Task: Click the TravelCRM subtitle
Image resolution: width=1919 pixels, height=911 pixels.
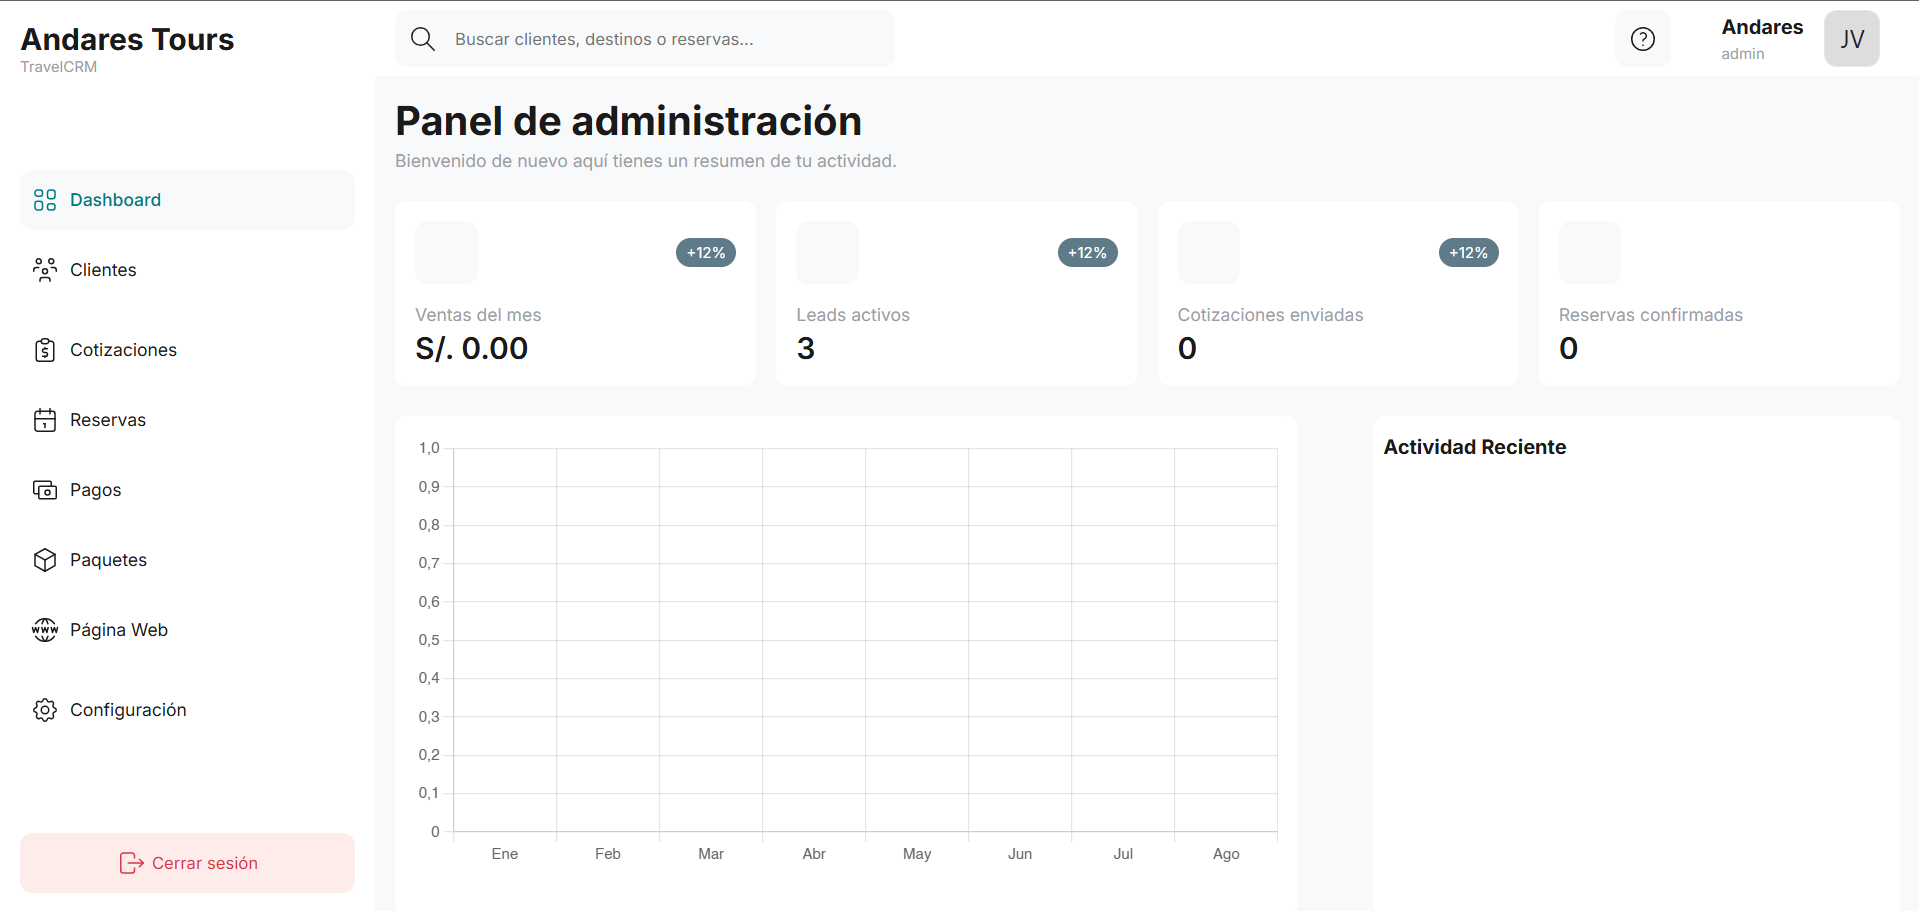Action: (x=59, y=67)
